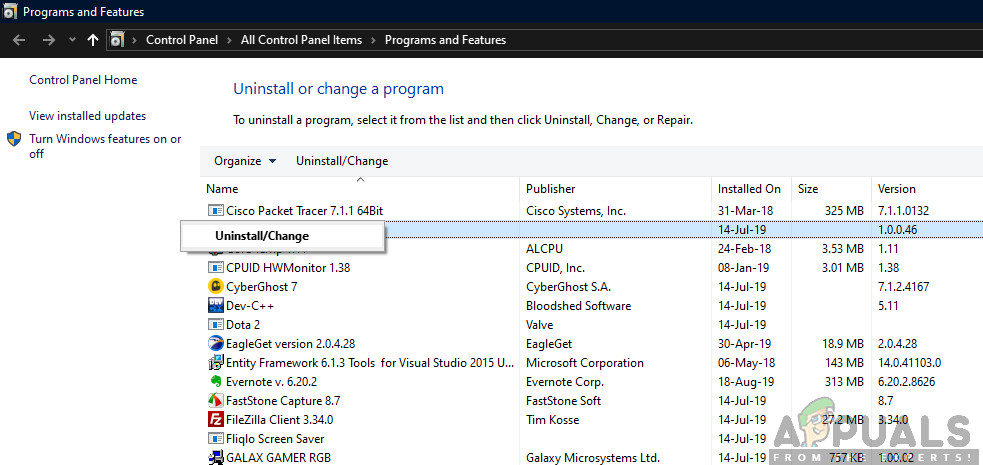Click the CyberGhost 7 program icon

215,287
